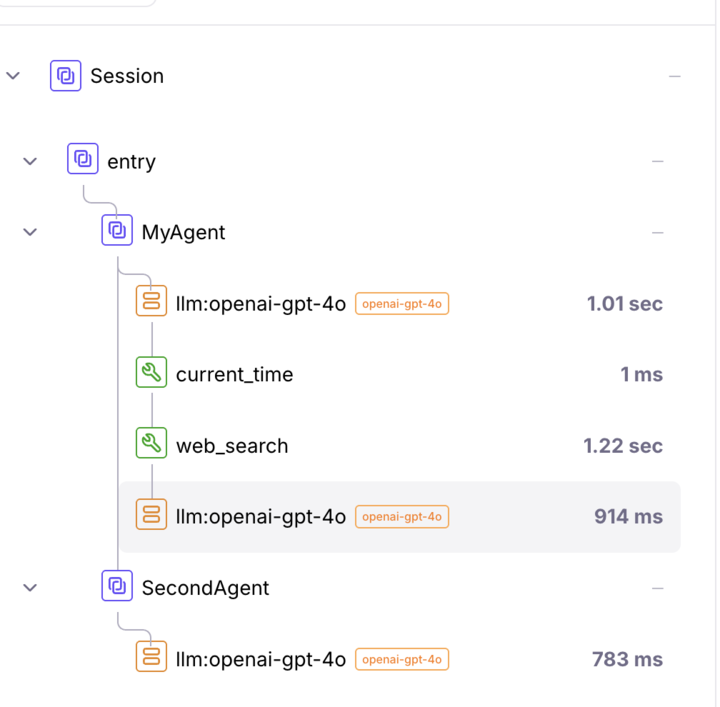
Task: Click the current_time wrench tool icon
Action: coord(151,374)
